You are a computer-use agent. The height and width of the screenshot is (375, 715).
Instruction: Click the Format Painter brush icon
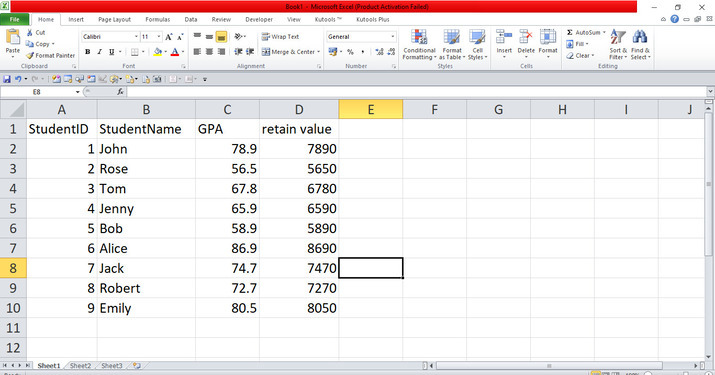pyautogui.click(x=30, y=55)
